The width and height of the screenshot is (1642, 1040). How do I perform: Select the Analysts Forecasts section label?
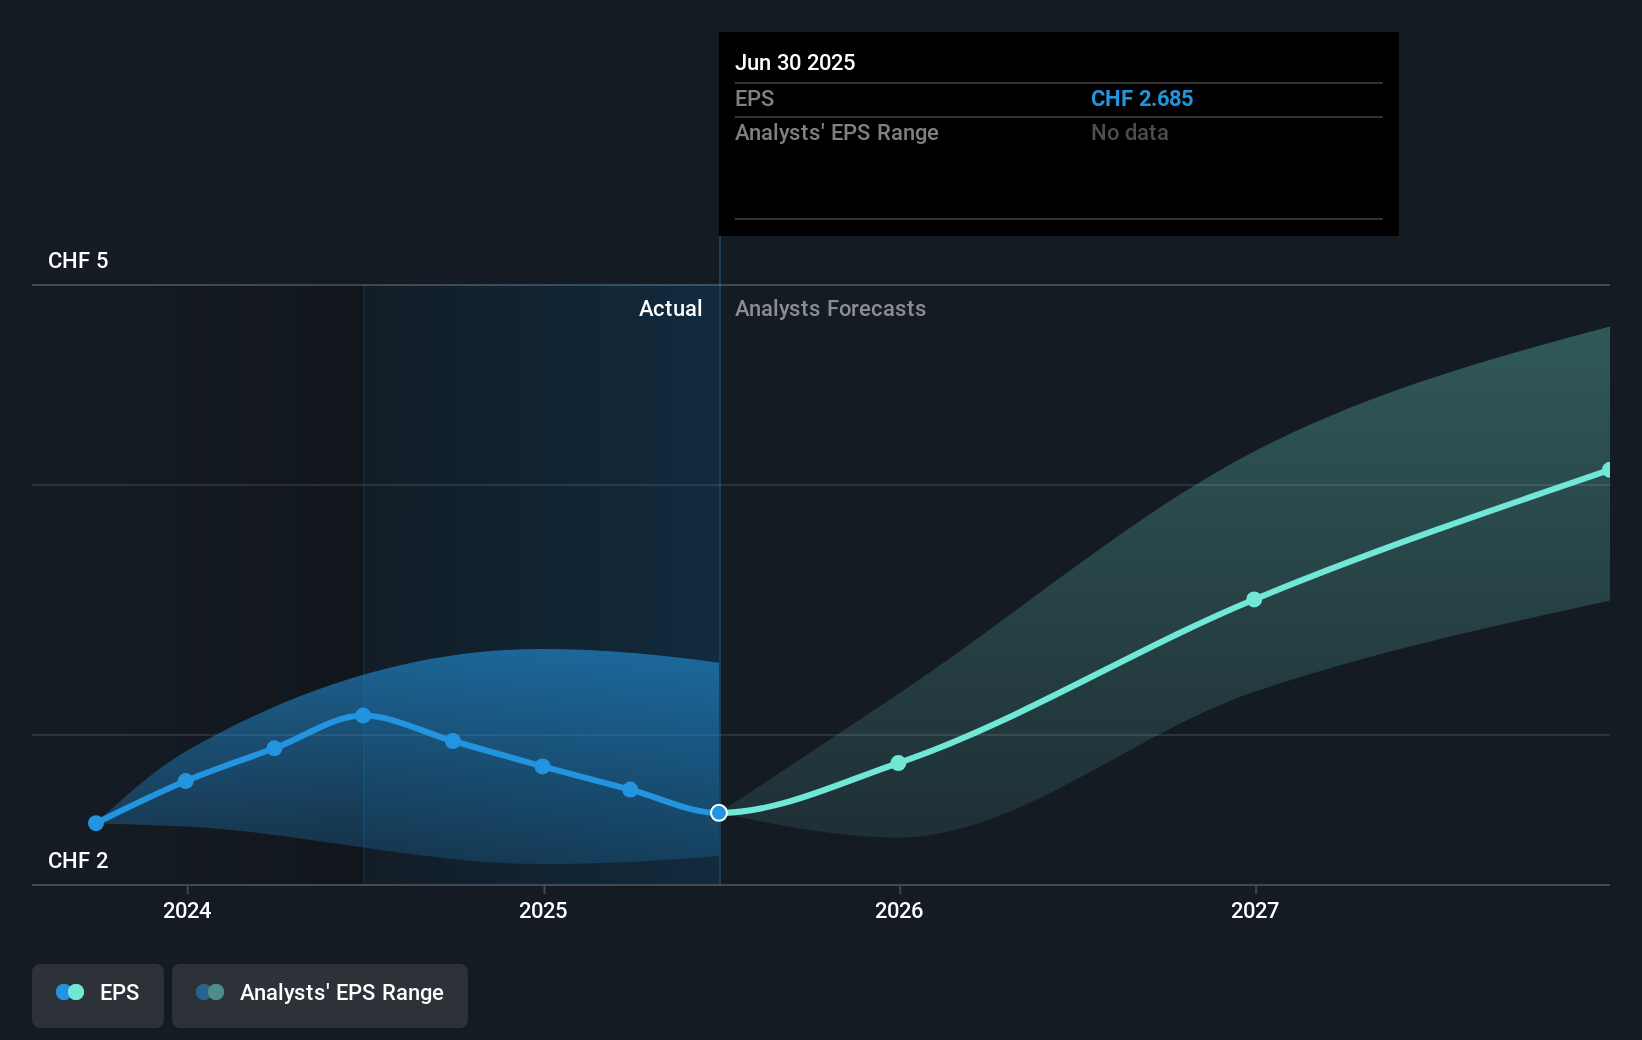point(830,308)
